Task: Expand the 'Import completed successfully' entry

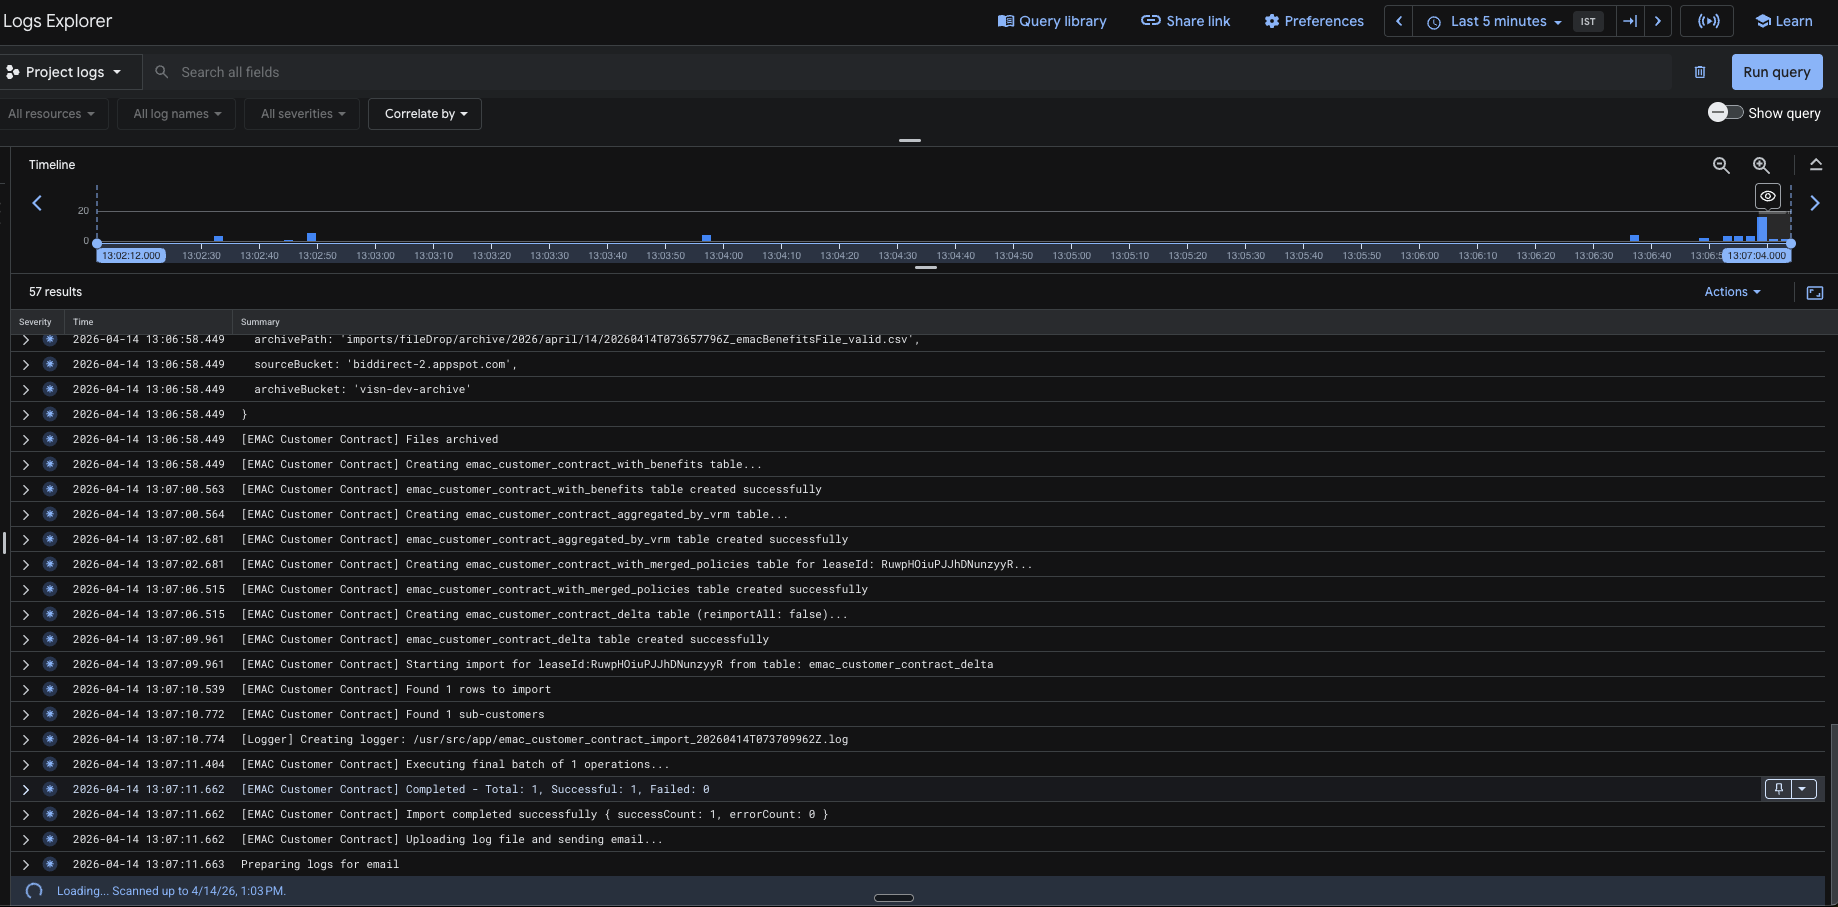Action: 26,815
